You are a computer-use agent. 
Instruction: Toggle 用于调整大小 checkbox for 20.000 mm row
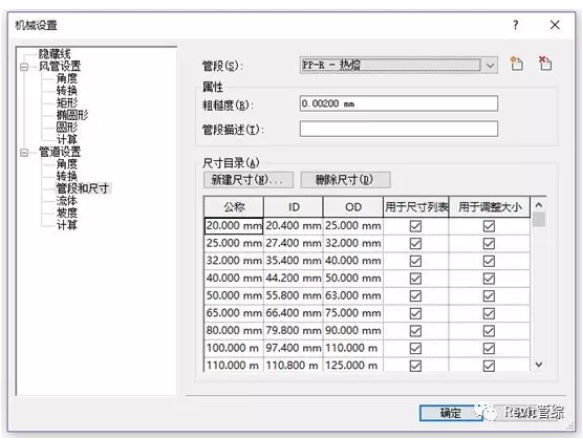(489, 226)
